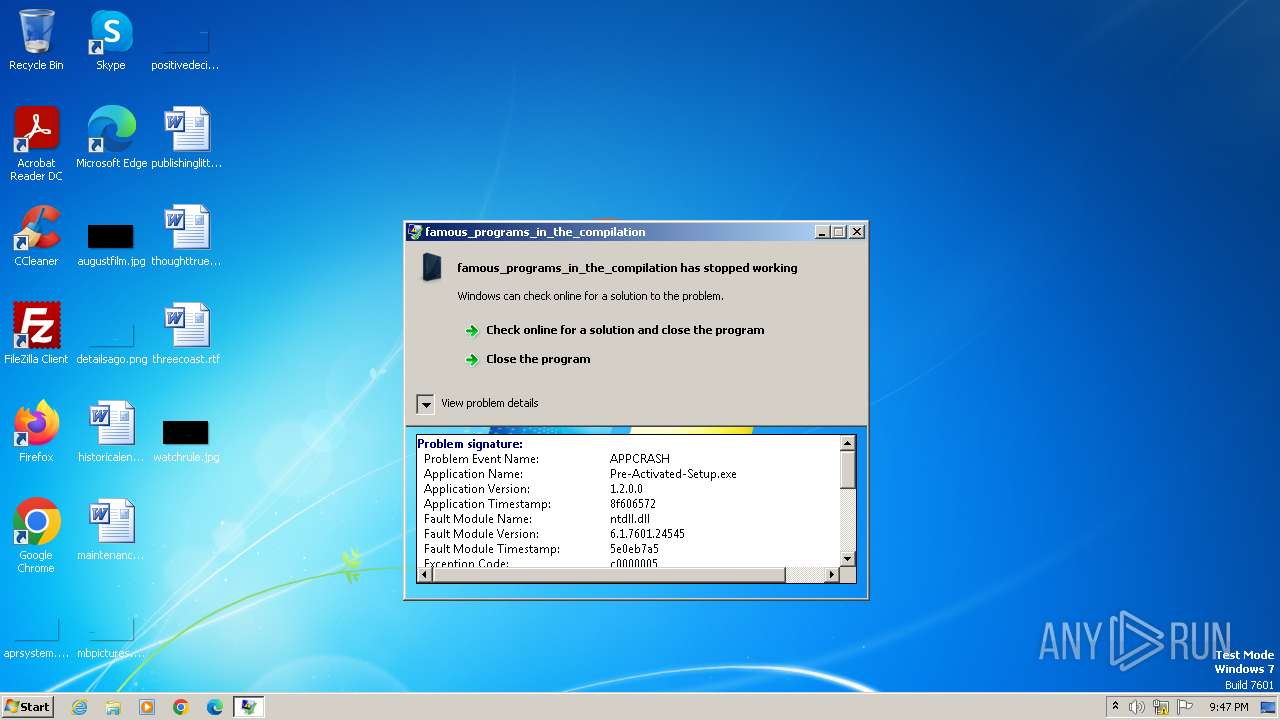Select the 'Pre-Activated-Setup.exe' application name value
This screenshot has width=1280, height=720.
[x=673, y=474]
